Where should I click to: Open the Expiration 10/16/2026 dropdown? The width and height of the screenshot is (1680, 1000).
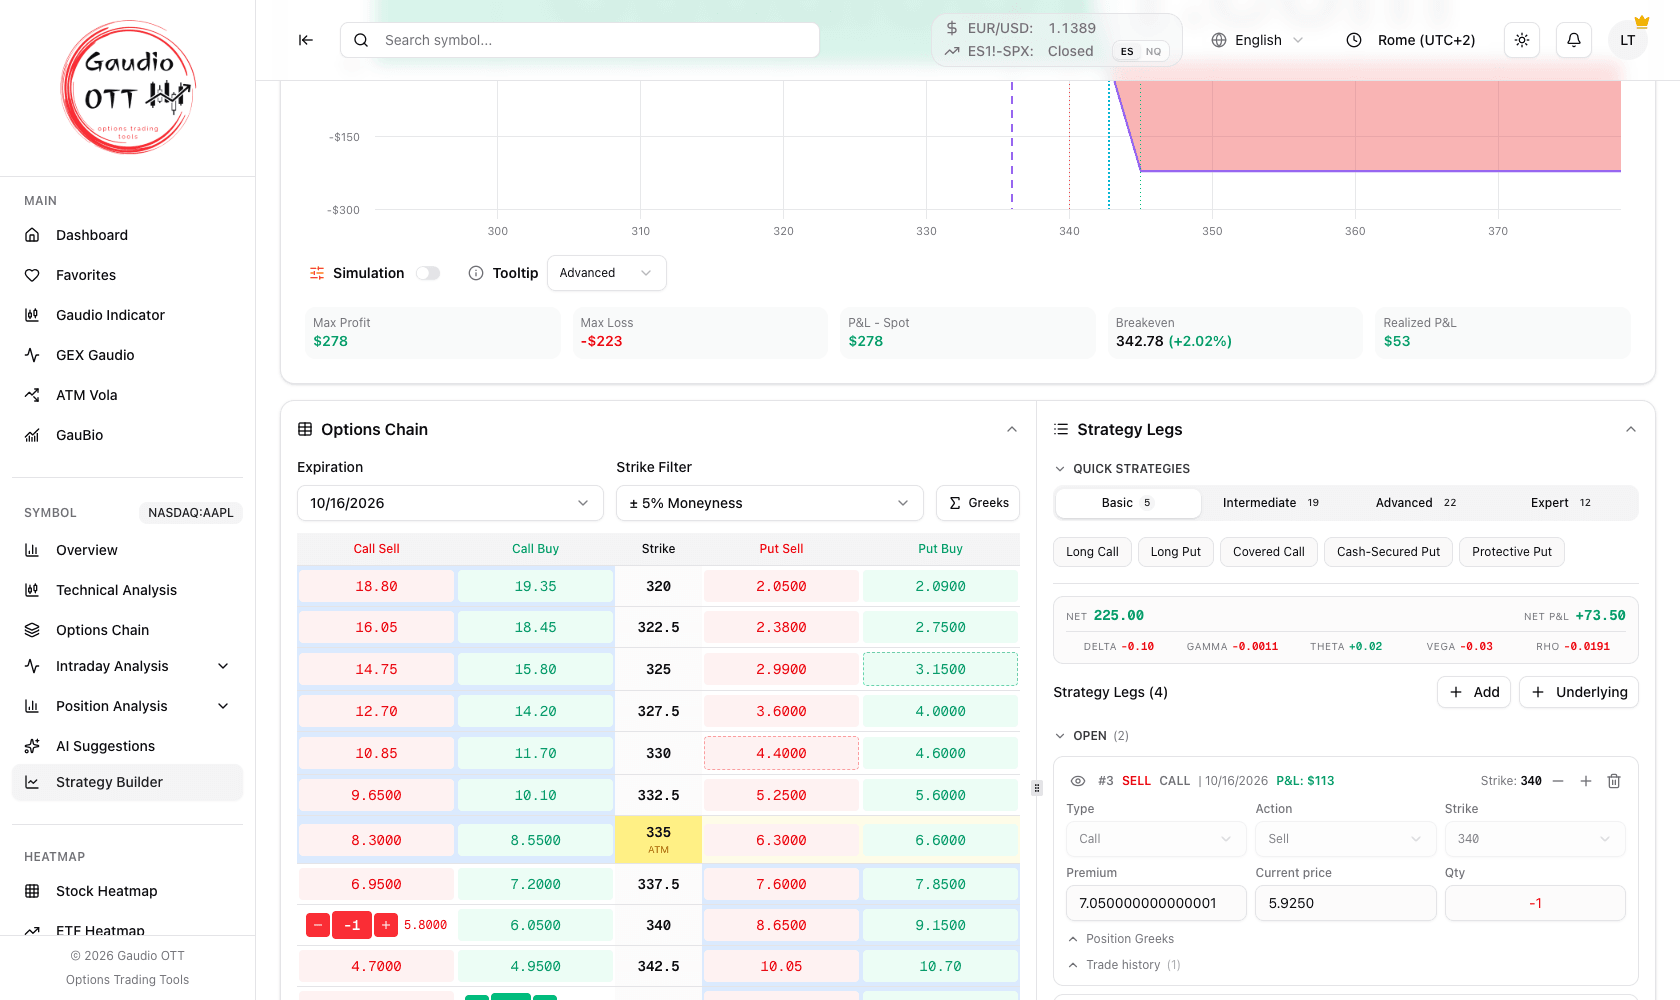[450, 503]
